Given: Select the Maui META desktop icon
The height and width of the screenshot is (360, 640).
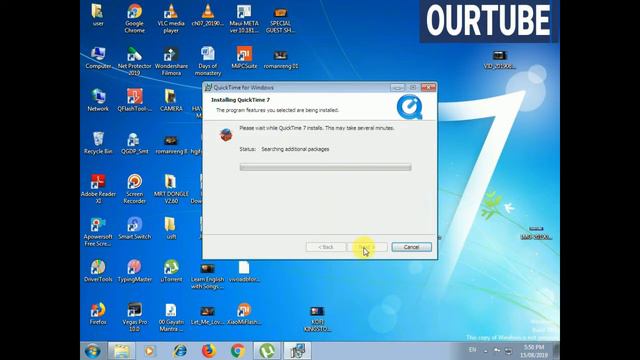Looking at the screenshot, I should point(244,18).
